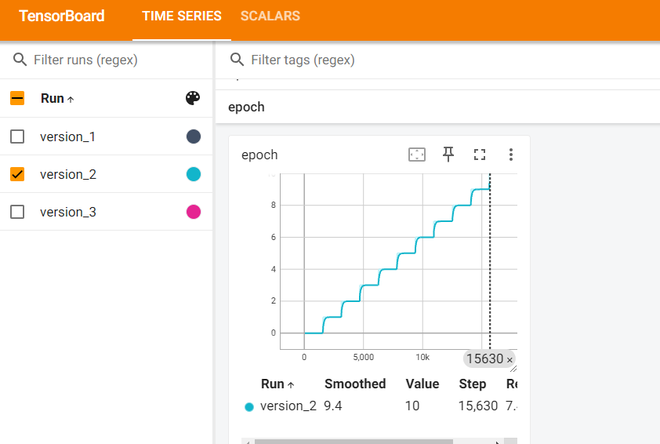Uncheck the version_2 run checkbox
The image size is (660, 444).
click(x=17, y=174)
